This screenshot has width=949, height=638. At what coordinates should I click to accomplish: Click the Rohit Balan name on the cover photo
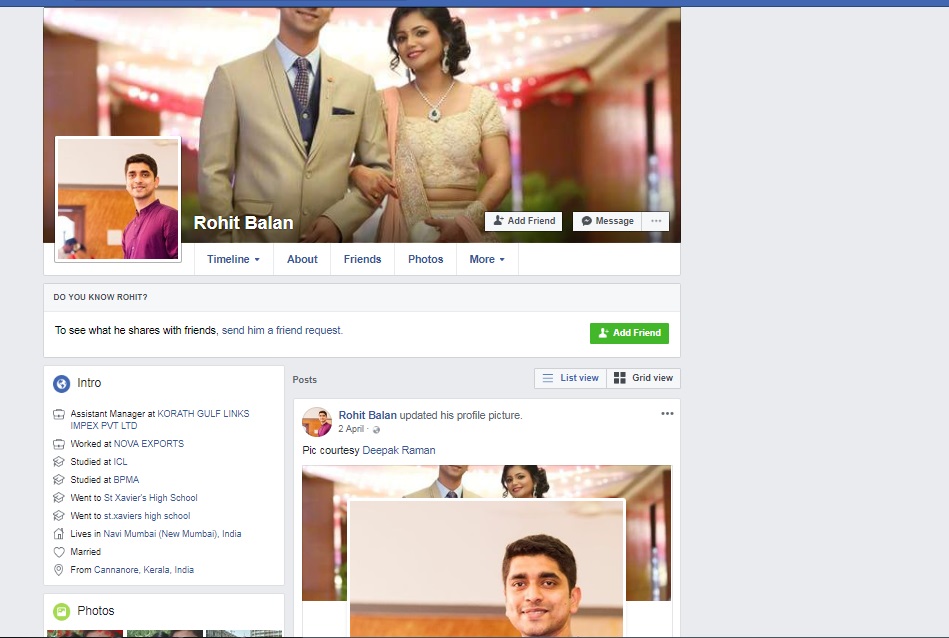243,223
